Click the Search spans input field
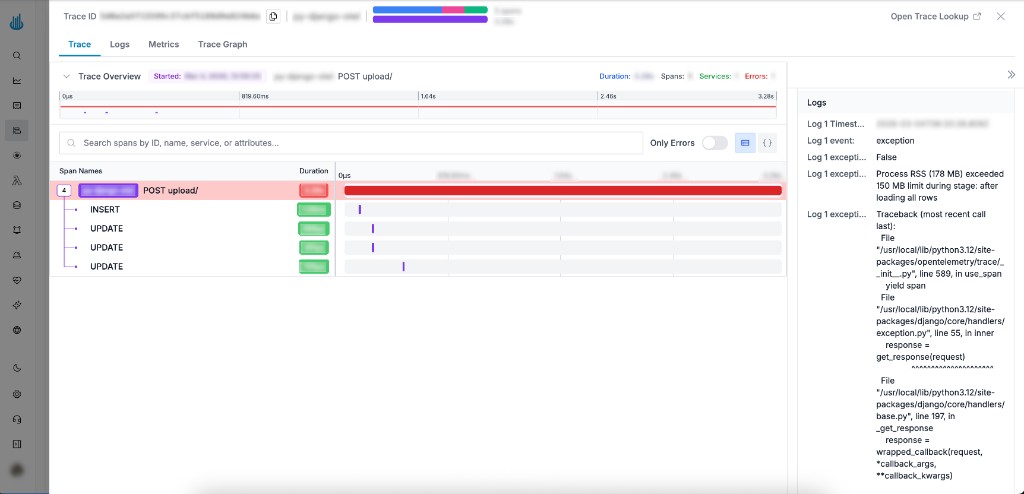The height and width of the screenshot is (494, 1024). coord(351,142)
